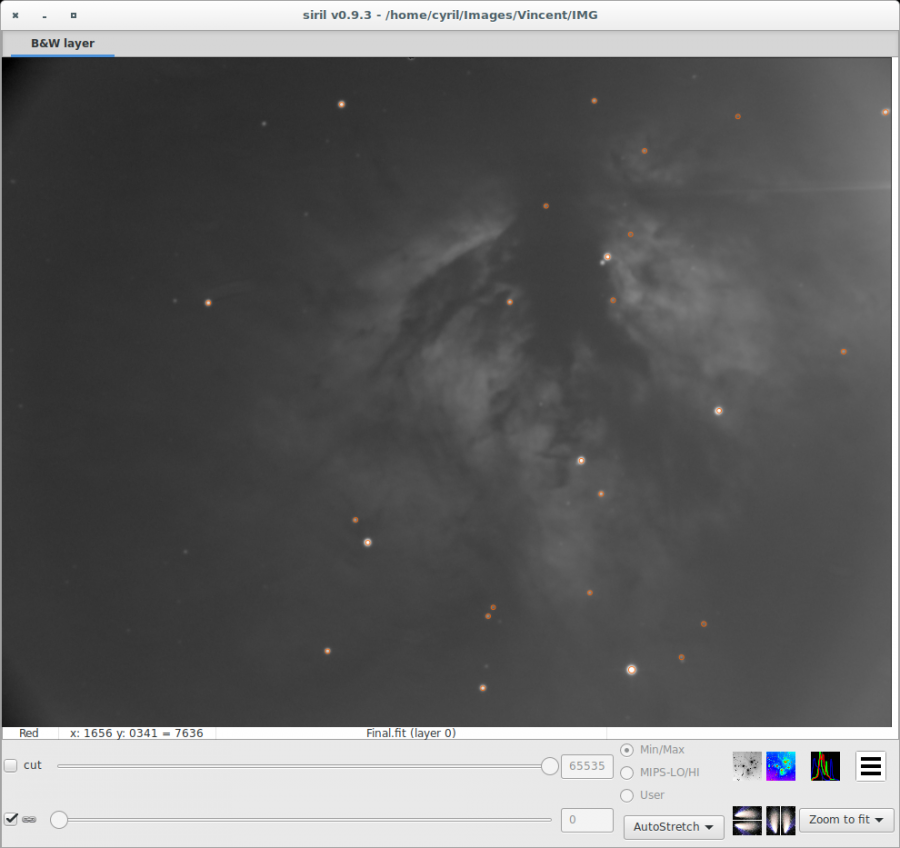900x848 pixels.
Task: Open the hamburger menu icon
Action: (870, 766)
